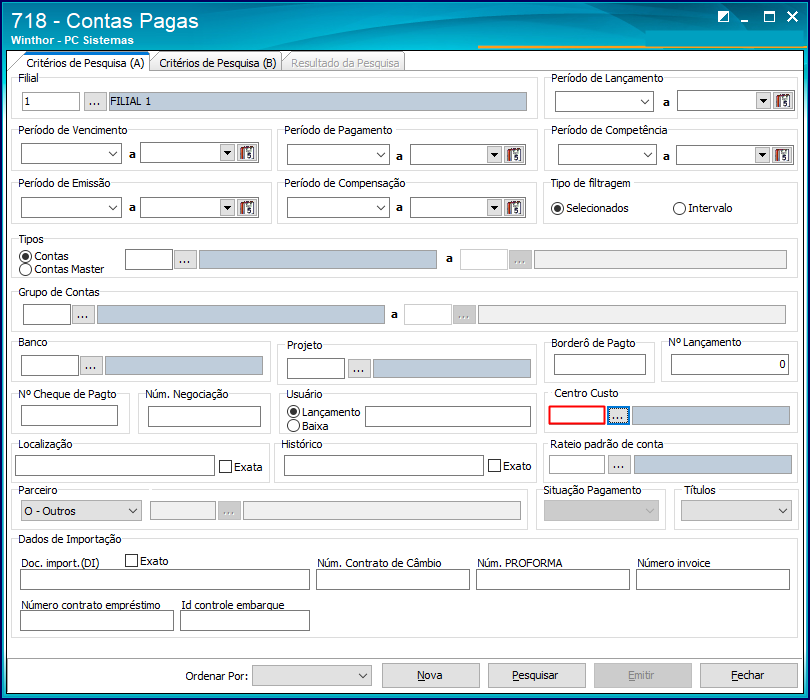Click Histórico text field
Image resolution: width=810 pixels, height=700 pixels.
383,465
